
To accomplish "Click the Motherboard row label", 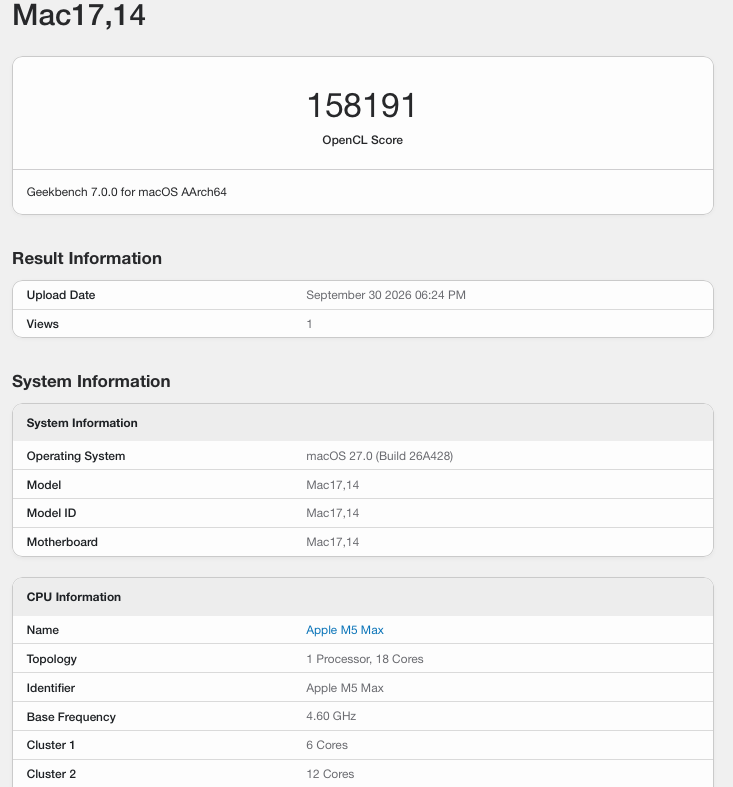I will [62, 542].
